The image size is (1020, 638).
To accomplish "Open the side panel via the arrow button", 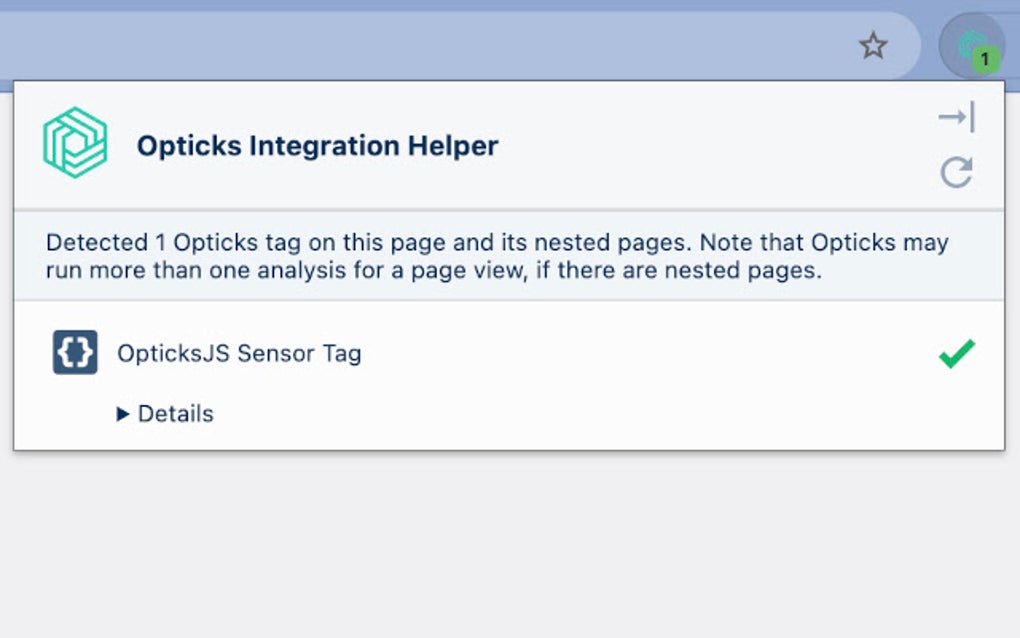I will 957,115.
